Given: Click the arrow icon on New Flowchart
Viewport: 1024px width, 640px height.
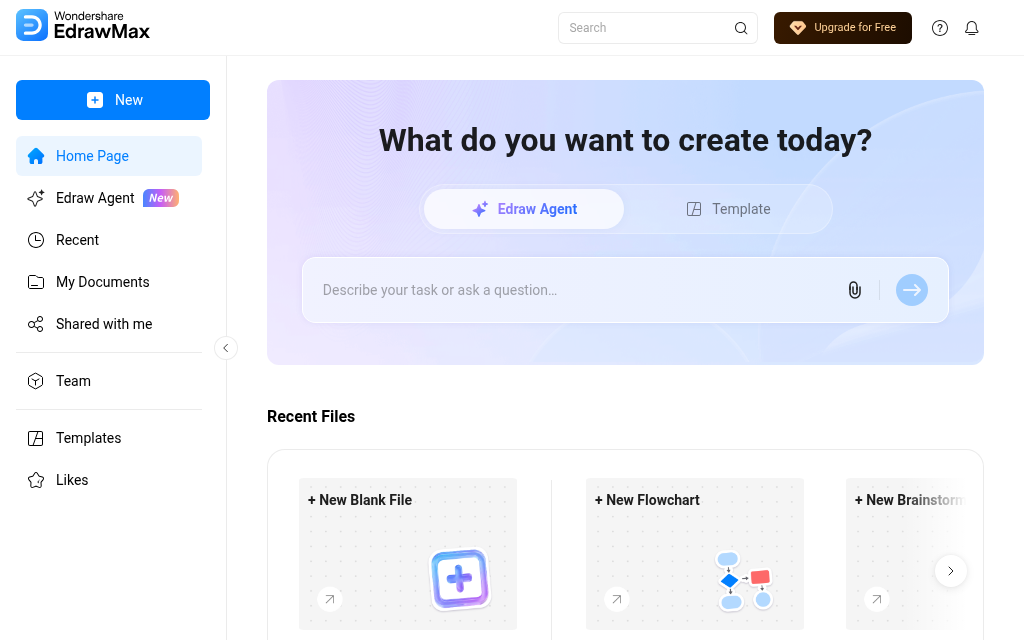Looking at the screenshot, I should point(616,599).
